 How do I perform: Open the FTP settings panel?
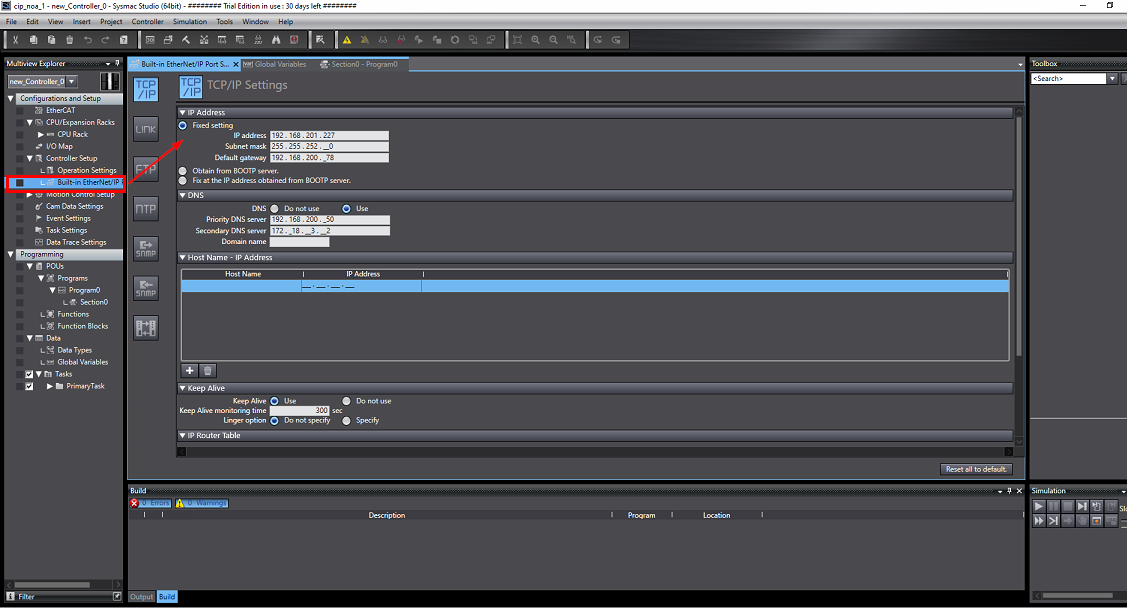[146, 168]
